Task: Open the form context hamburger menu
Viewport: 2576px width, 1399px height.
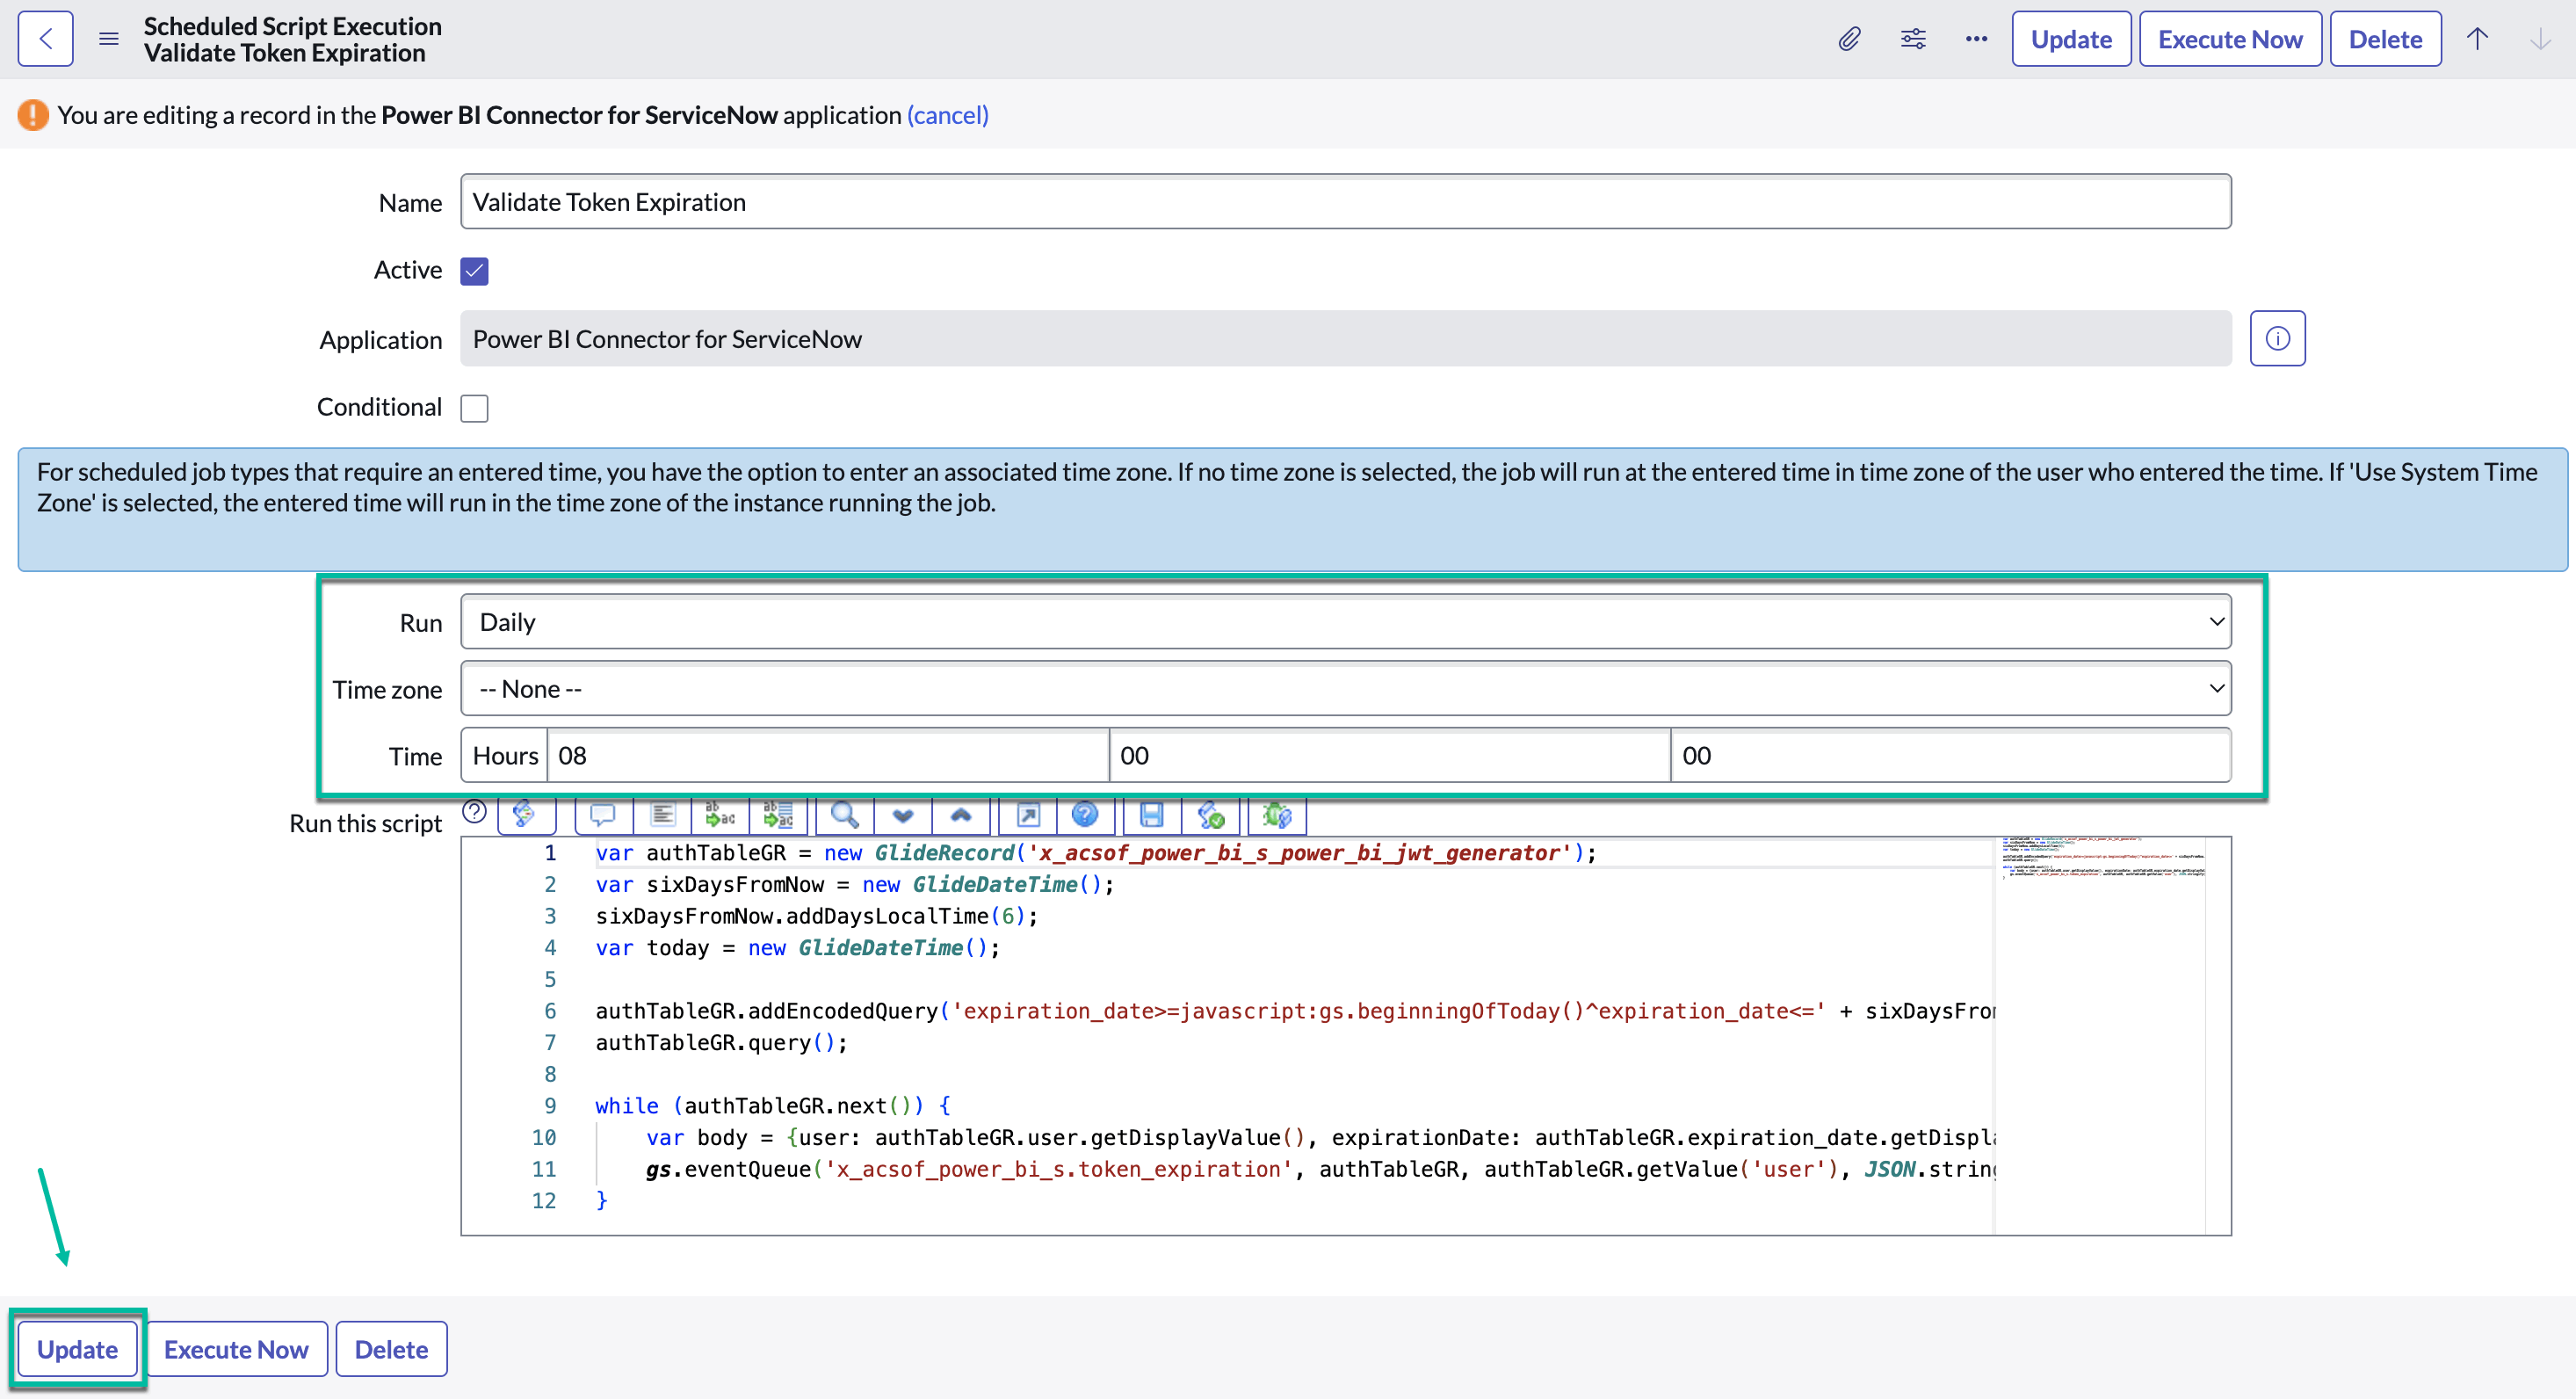Action: [x=109, y=39]
